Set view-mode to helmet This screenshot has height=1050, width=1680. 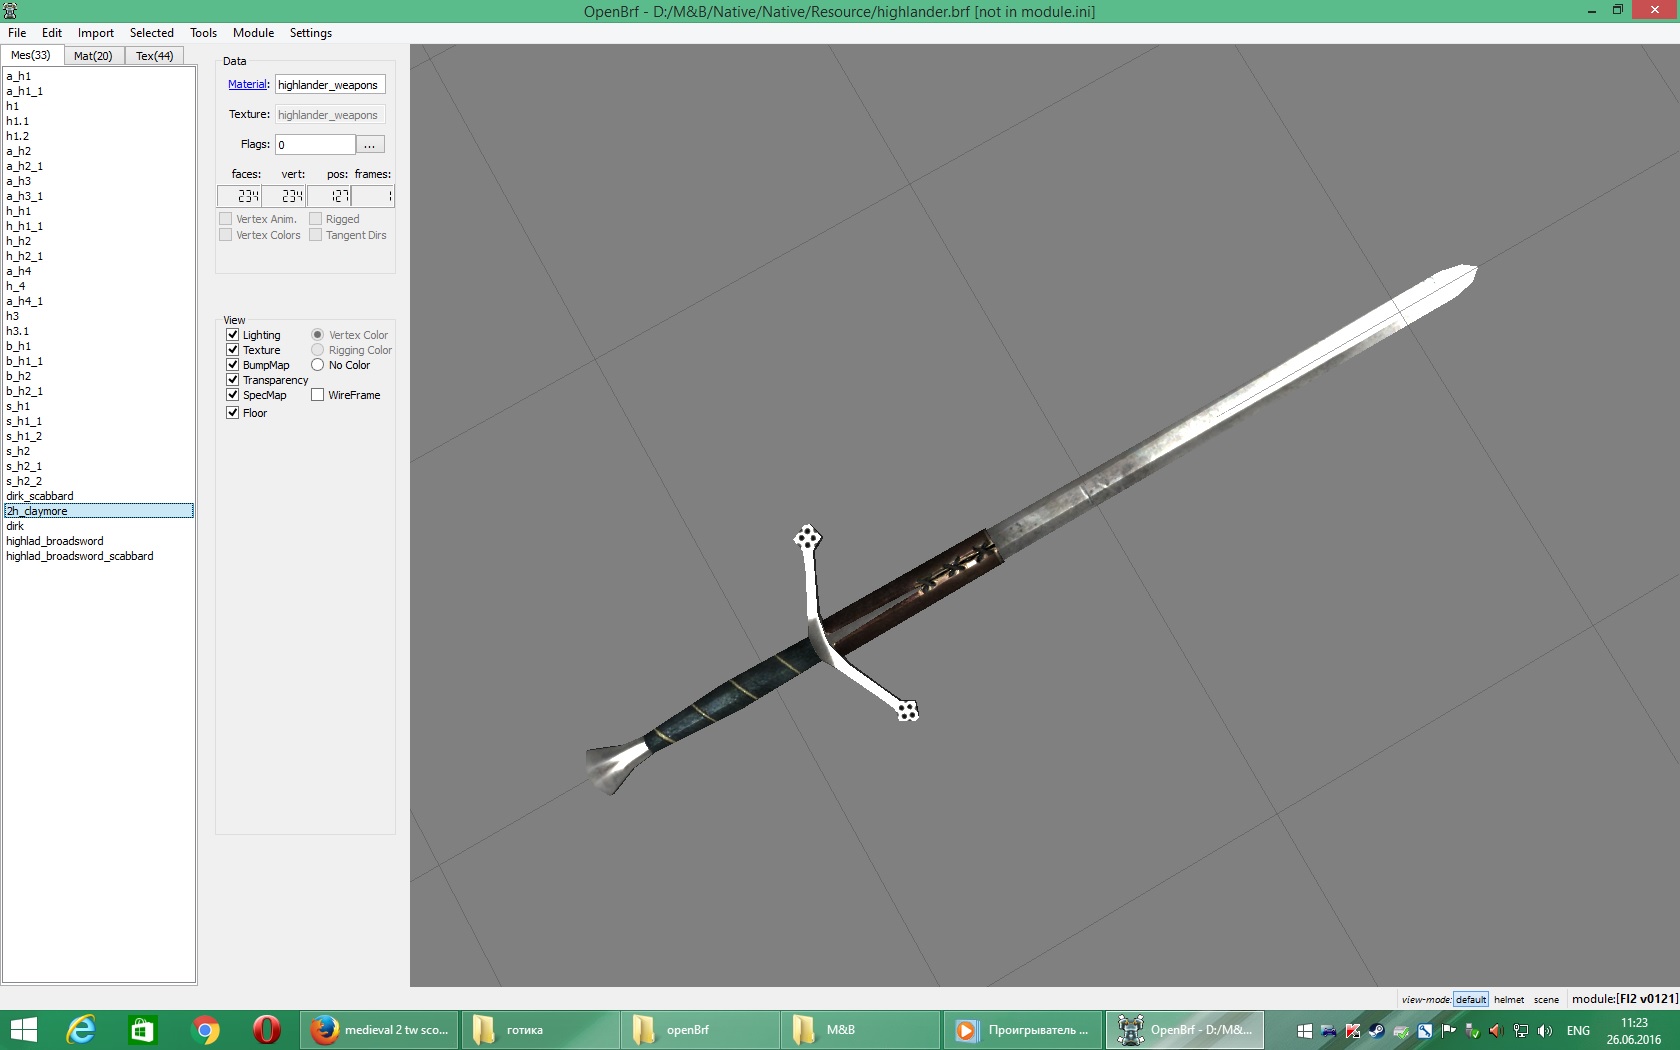tap(1509, 1000)
